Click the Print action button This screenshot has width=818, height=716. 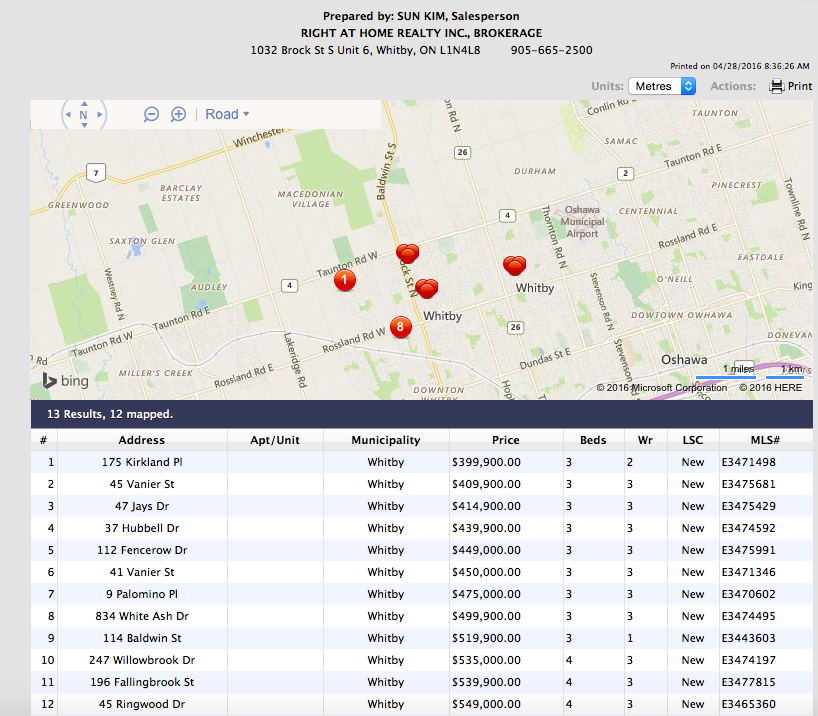790,86
